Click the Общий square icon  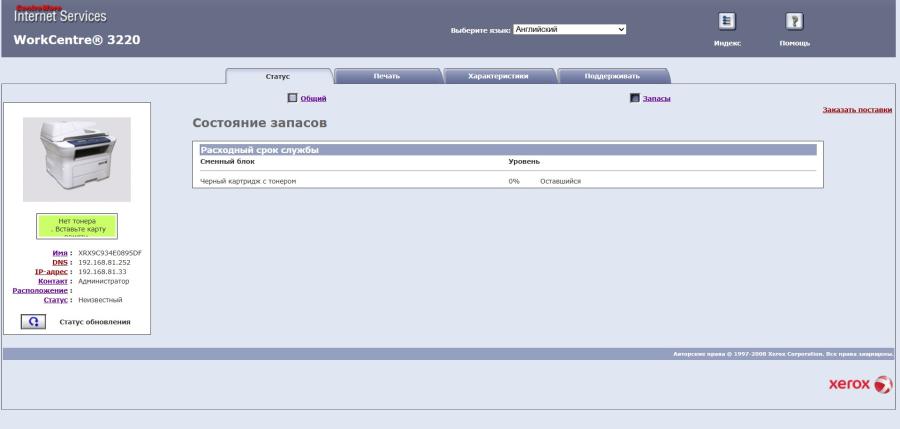coord(292,98)
